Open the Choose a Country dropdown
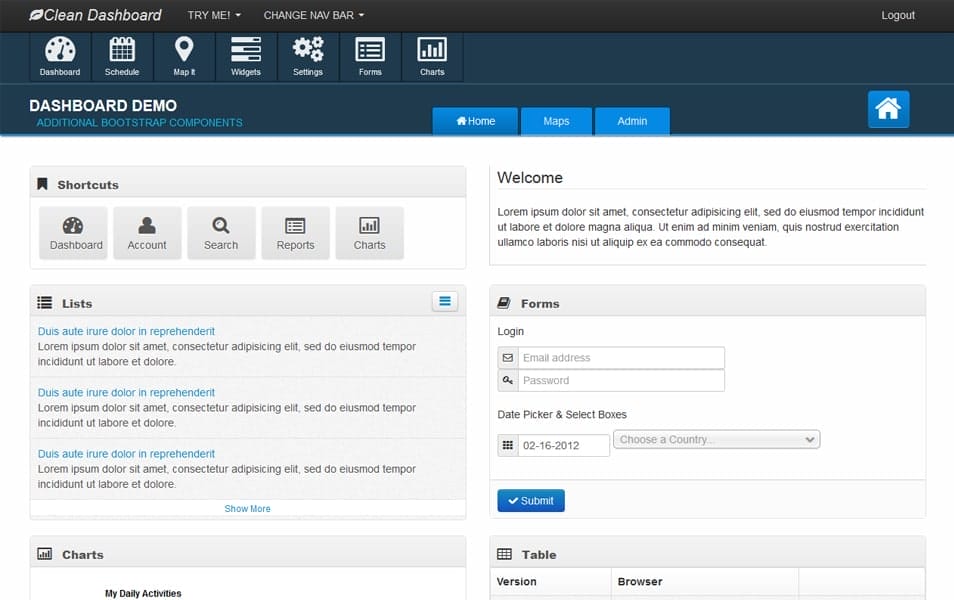This screenshot has width=954, height=600. (716, 439)
